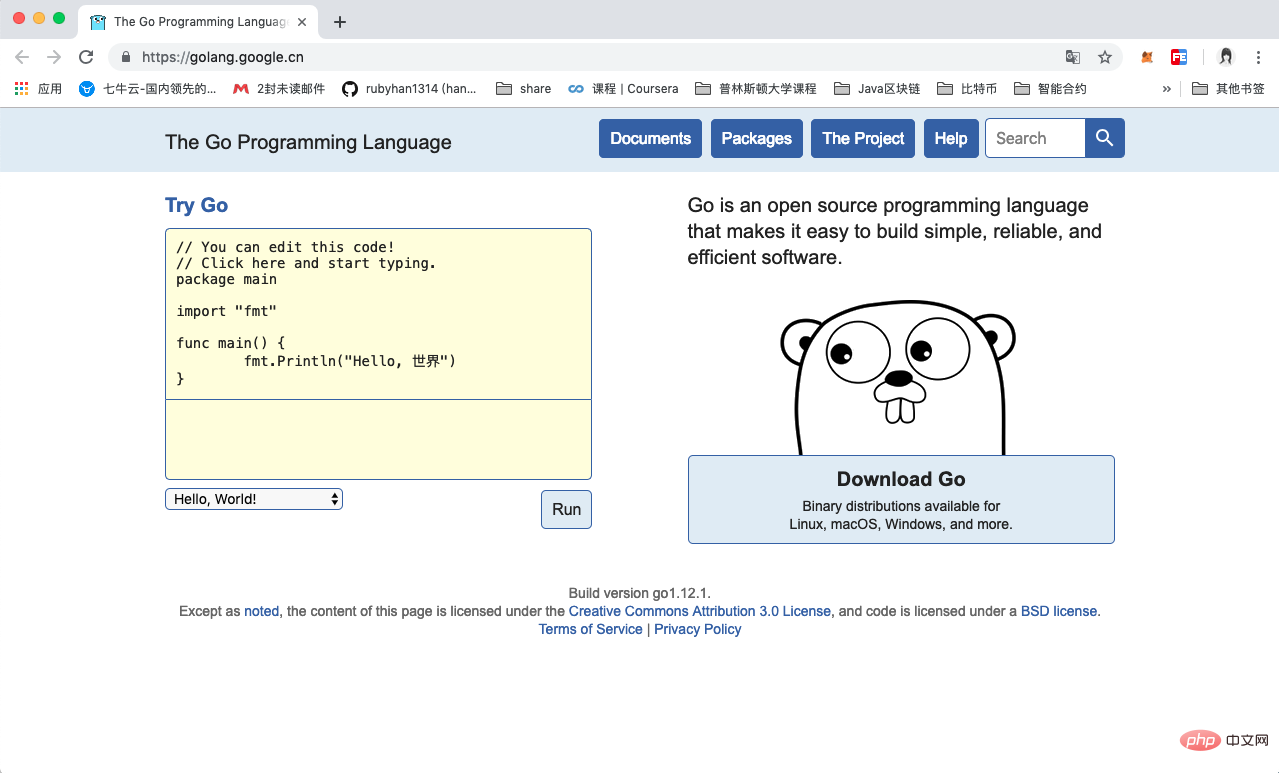Open the share bookmarks folder
Image resolution: width=1279 pixels, height=773 pixels.
click(523, 89)
